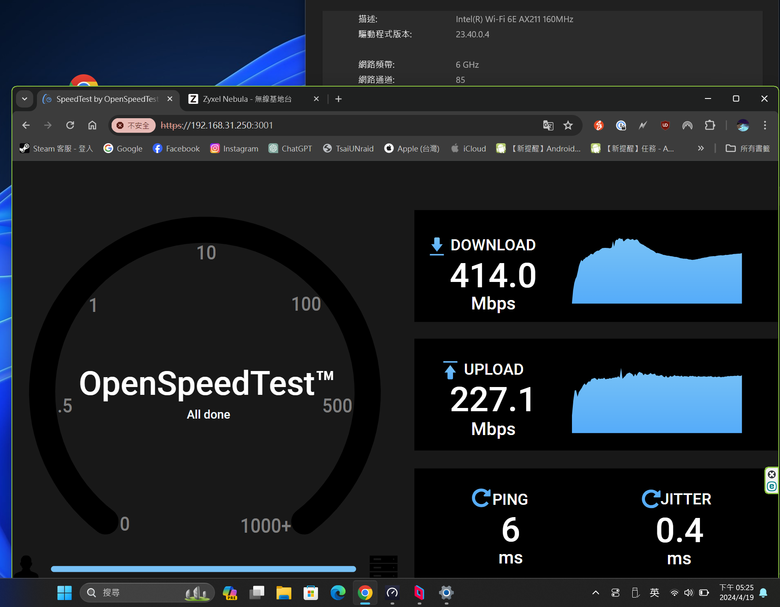Open the 所有書籤 bookmarks folder
This screenshot has height=607, width=780.
747,148
